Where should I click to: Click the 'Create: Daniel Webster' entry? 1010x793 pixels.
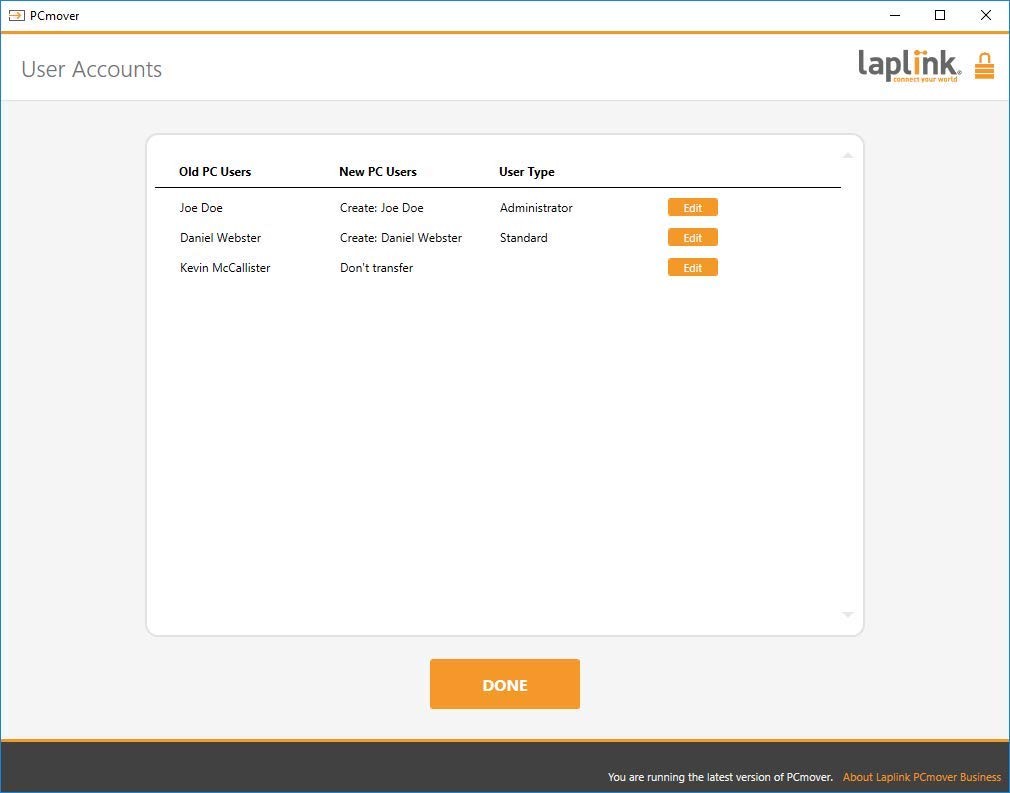point(401,238)
